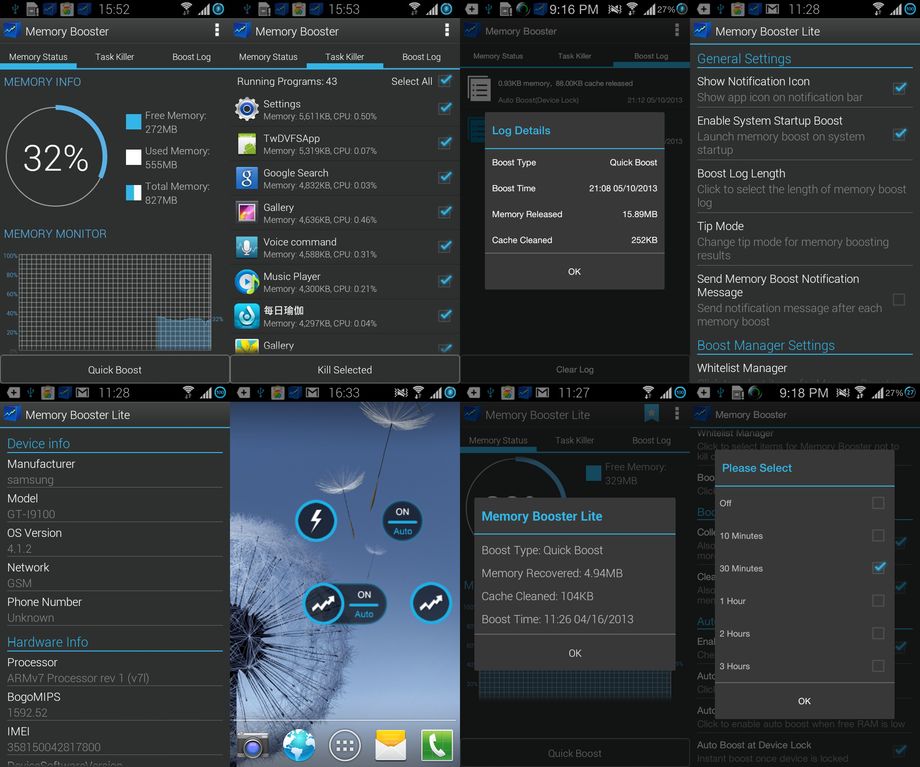The height and width of the screenshot is (767, 920).
Task: Uncheck the Voice command row checkbox
Action: pos(445,246)
